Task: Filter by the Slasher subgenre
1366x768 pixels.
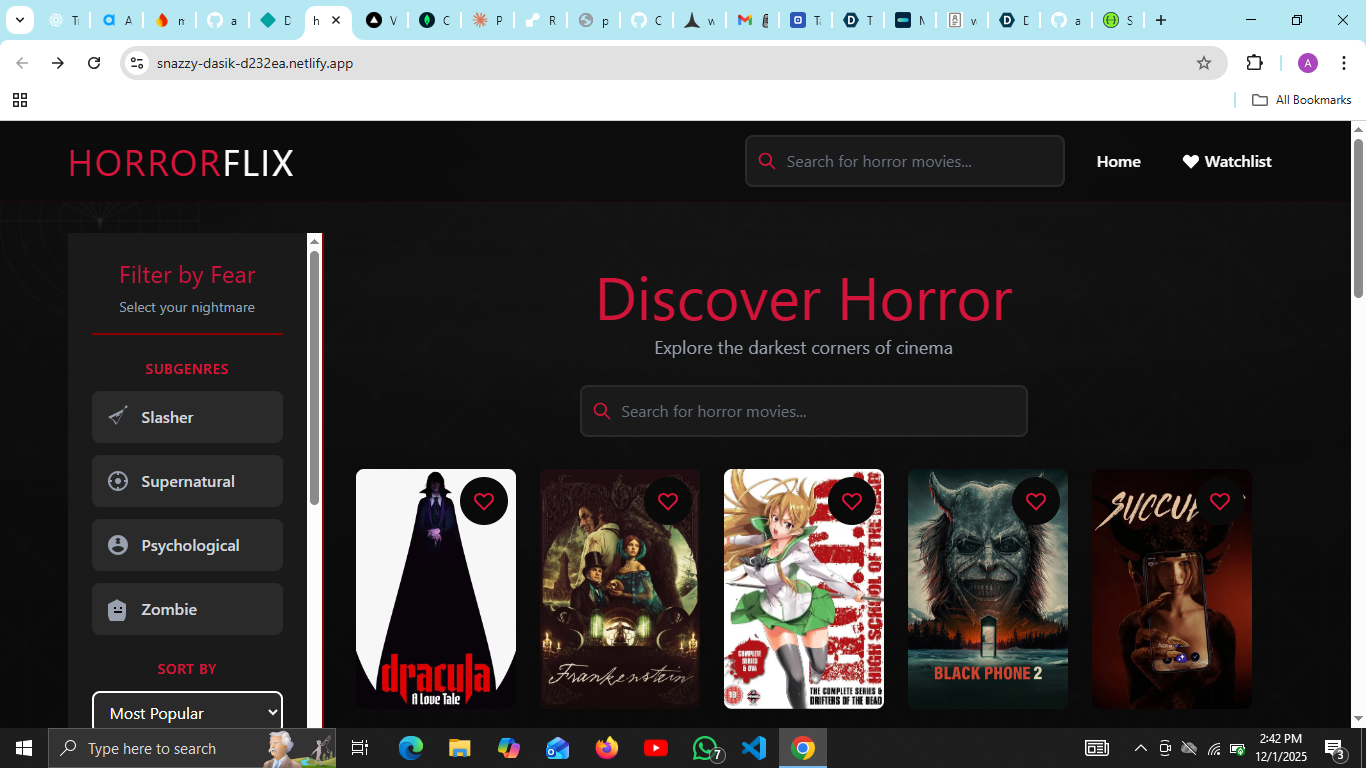Action: pyautogui.click(x=187, y=417)
